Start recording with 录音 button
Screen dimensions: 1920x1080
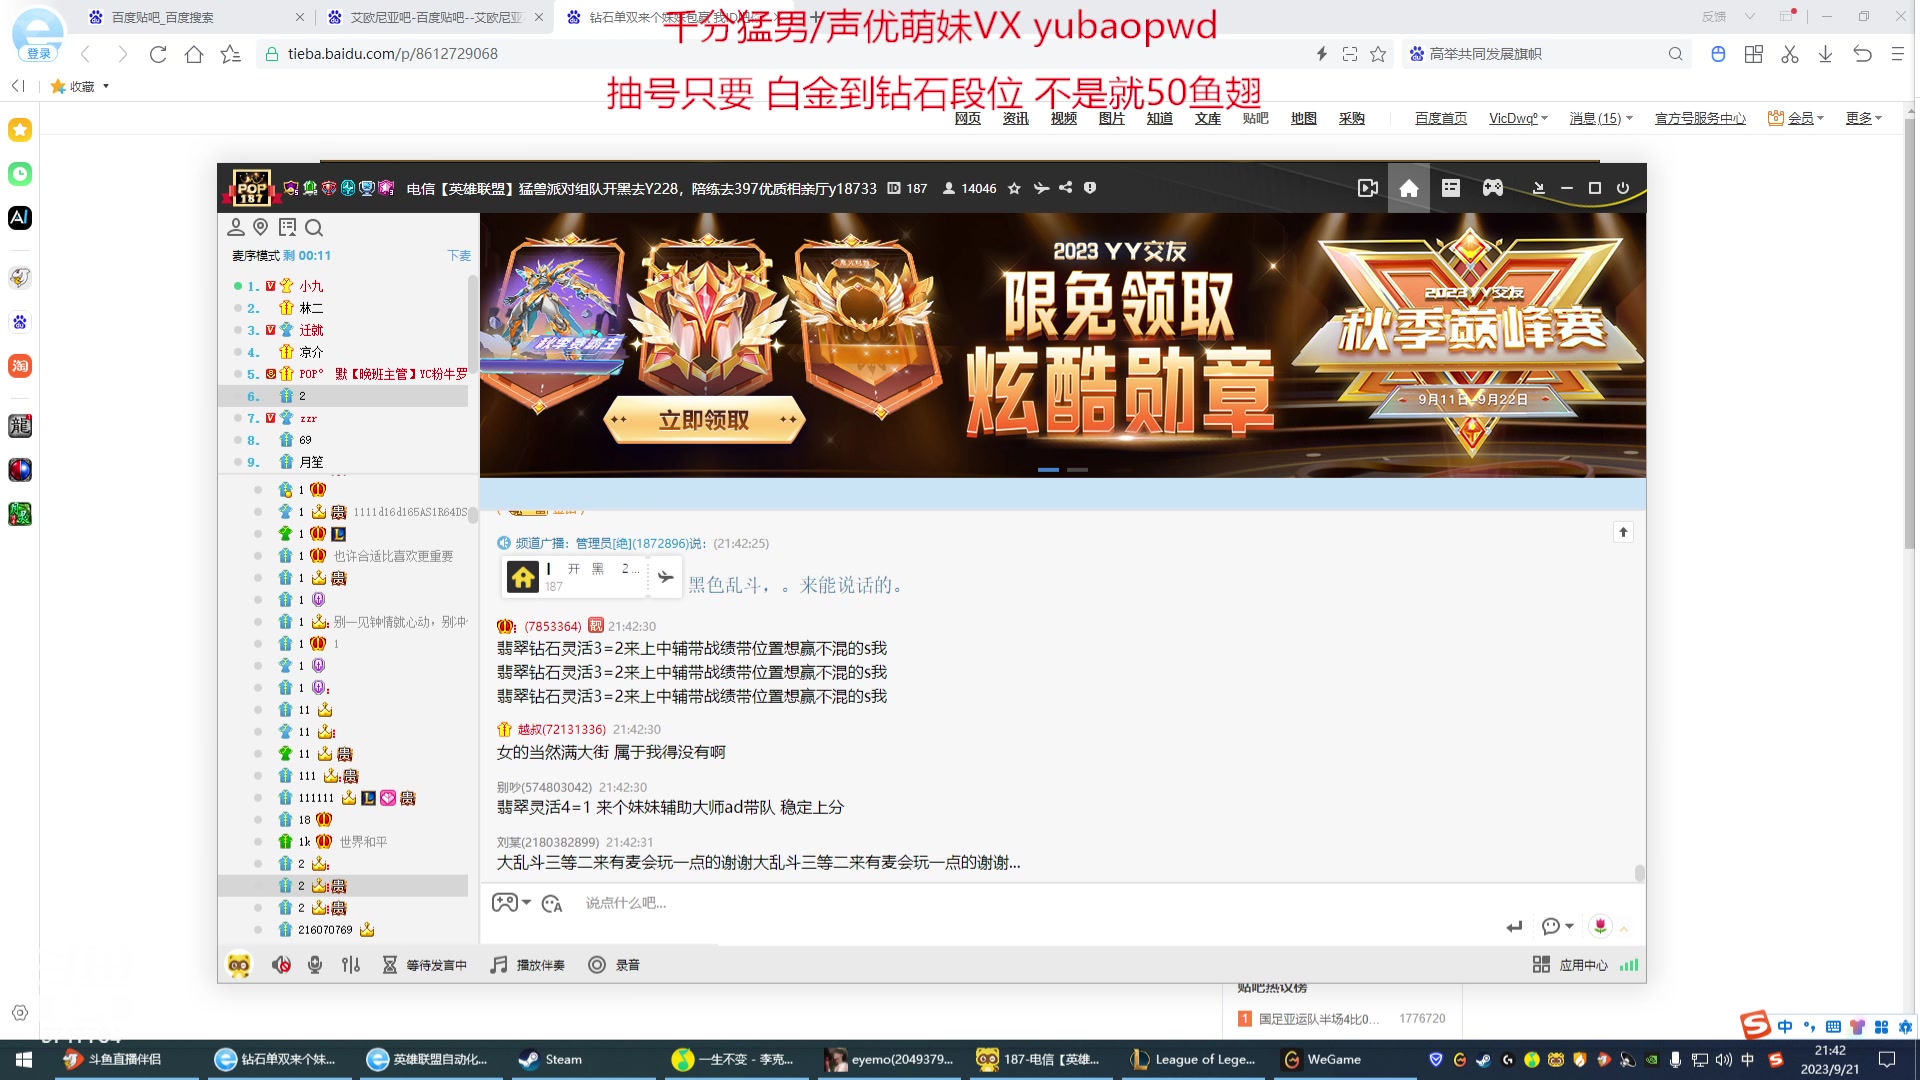(x=614, y=965)
